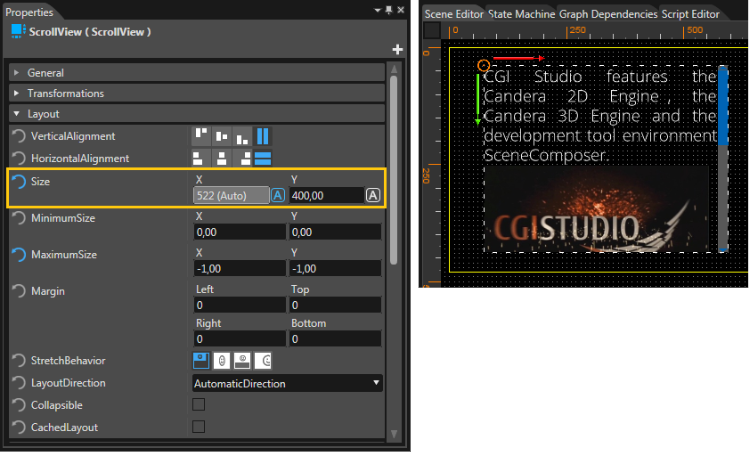Image resolution: width=750 pixels, height=453 pixels.
Task: Reset the HorizontalAlignment property
Action: (19, 158)
